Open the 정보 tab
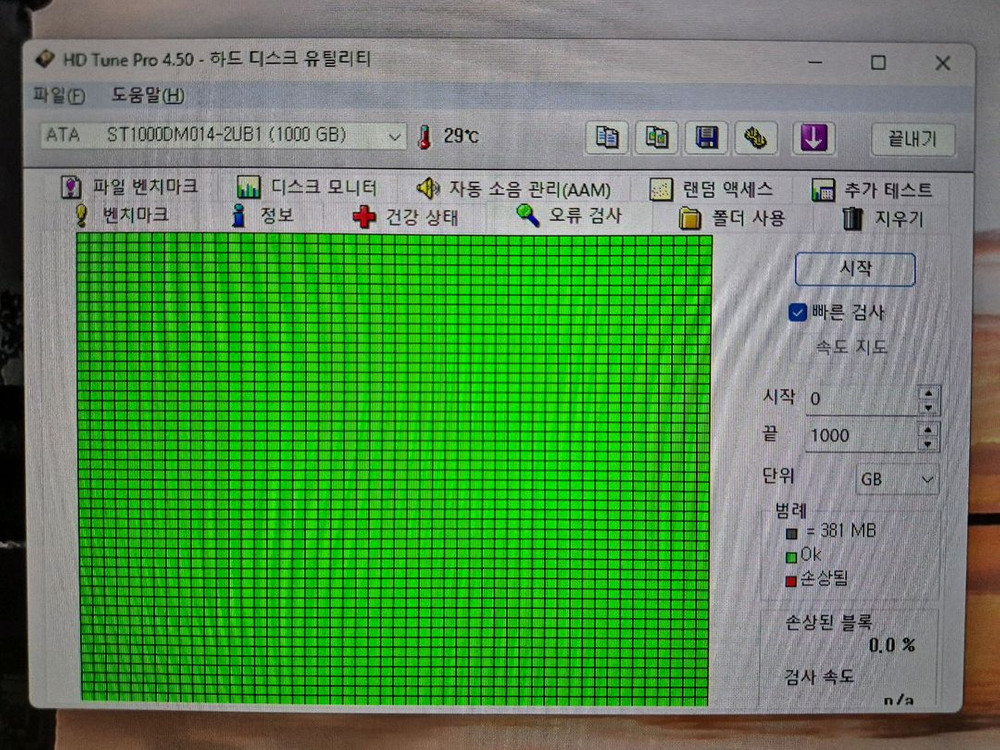The width and height of the screenshot is (1000, 750). [263, 216]
